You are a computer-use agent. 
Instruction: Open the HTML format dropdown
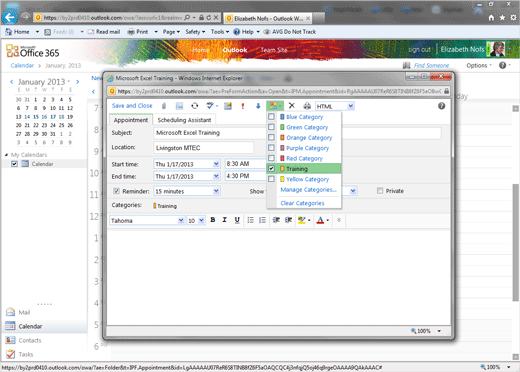point(350,106)
